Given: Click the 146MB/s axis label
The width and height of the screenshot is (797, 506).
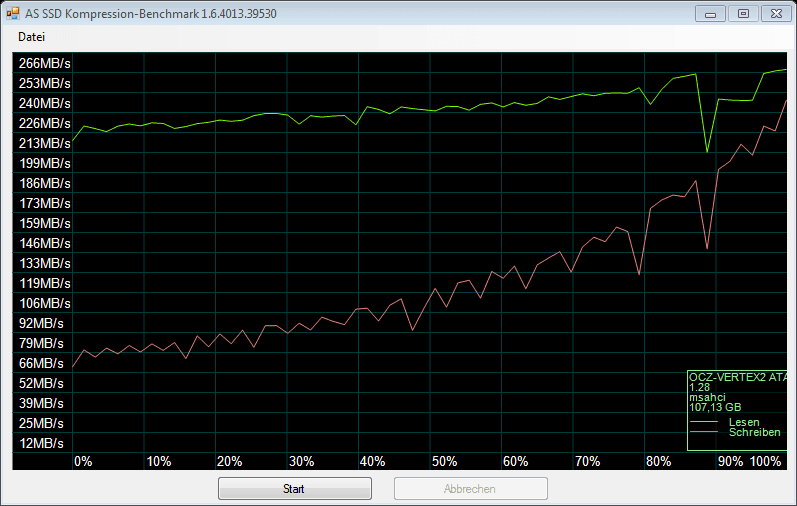Looking at the screenshot, I should (45, 244).
